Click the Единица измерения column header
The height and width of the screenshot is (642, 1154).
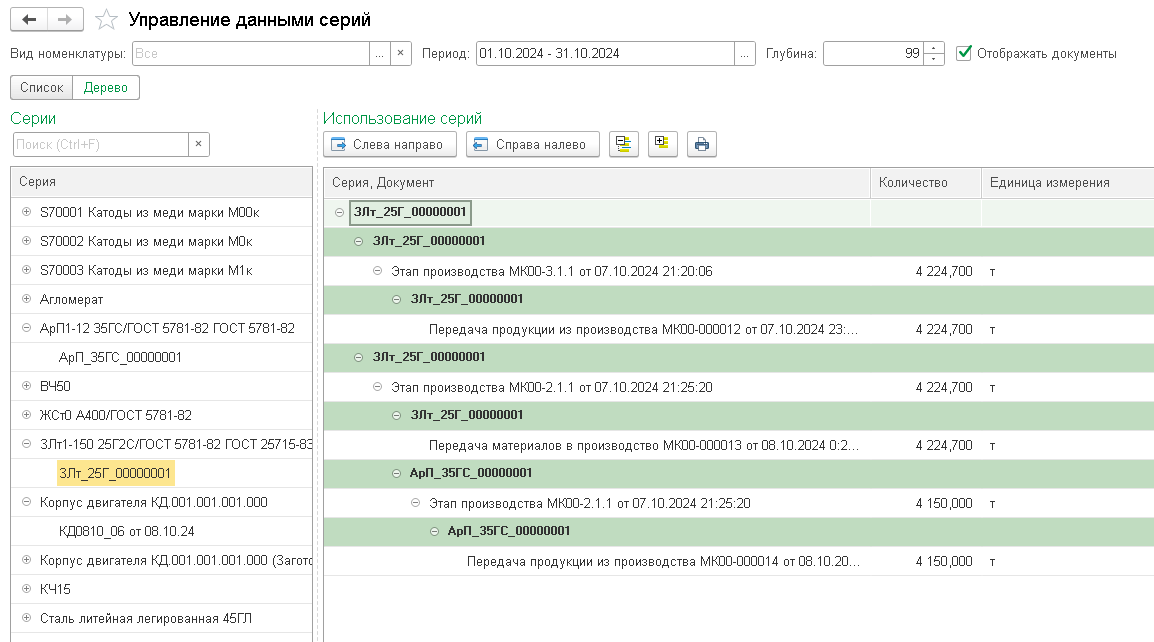click(x=1067, y=182)
